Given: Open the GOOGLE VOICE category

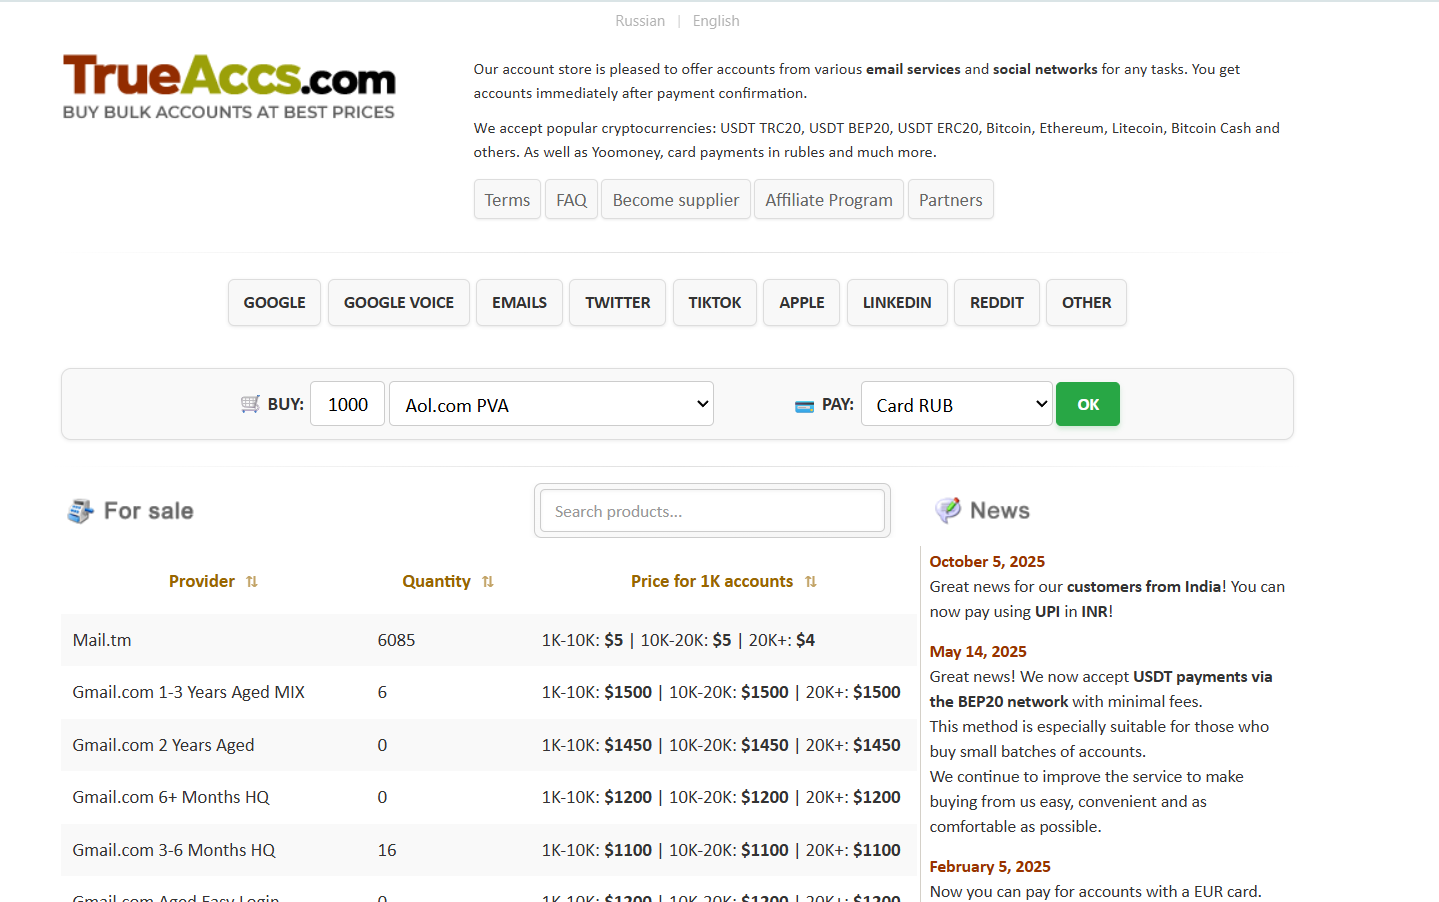Looking at the screenshot, I should pos(398,303).
